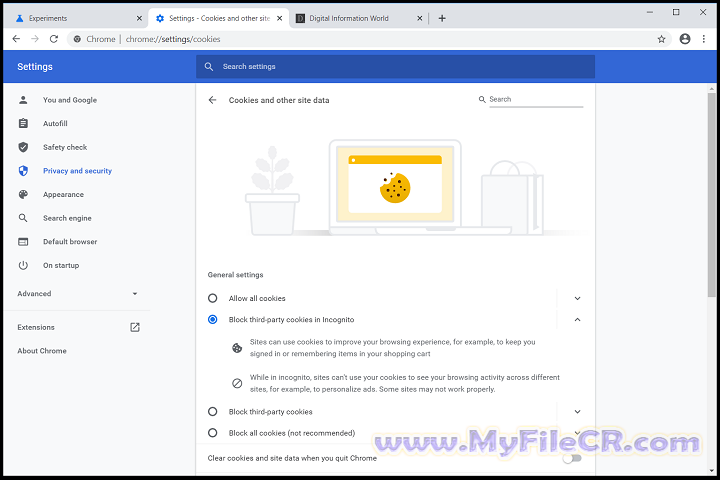Open the Appearance settings section
The width and height of the screenshot is (720, 480).
(63, 194)
